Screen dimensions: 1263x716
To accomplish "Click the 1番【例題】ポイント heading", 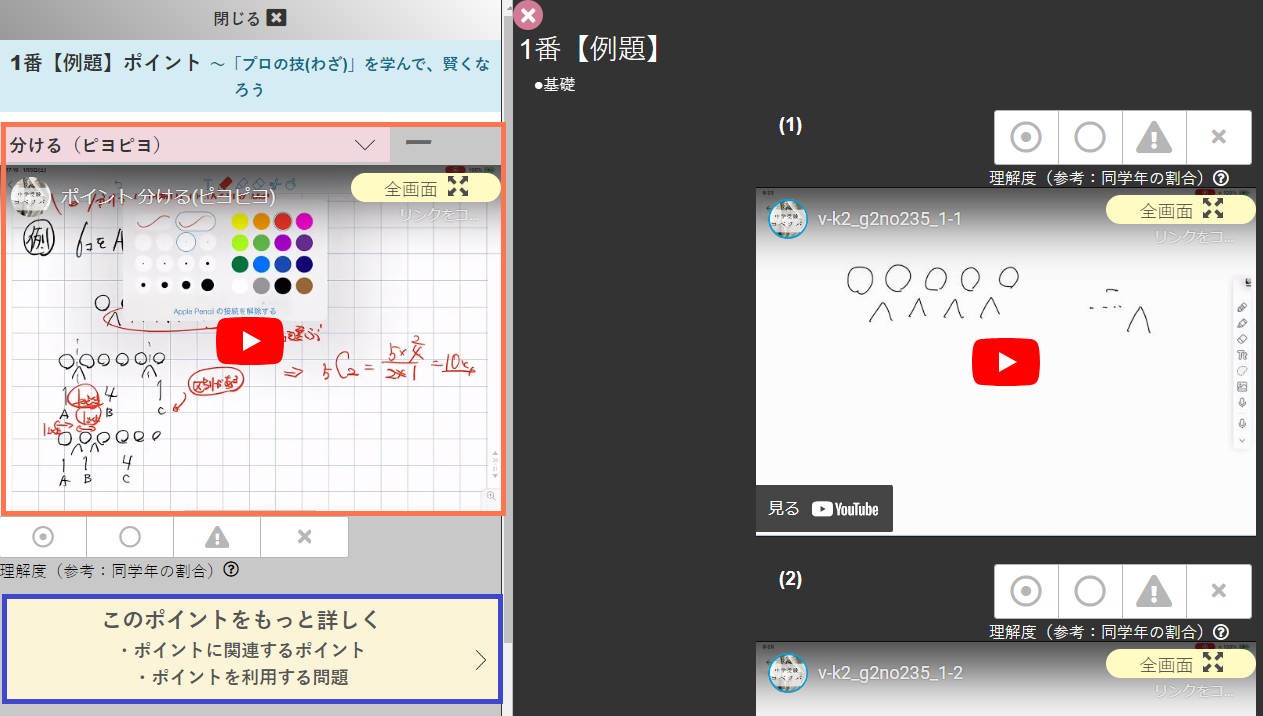I will [106, 63].
